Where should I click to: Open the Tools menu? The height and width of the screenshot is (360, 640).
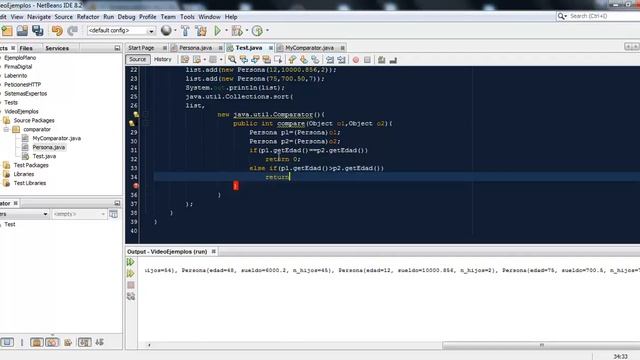[x=187, y=17]
